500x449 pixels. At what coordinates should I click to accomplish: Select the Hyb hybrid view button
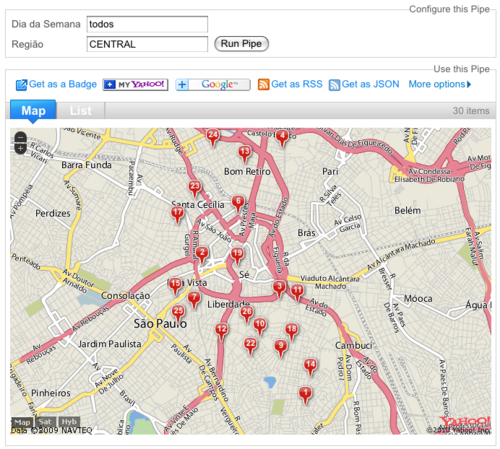(69, 422)
